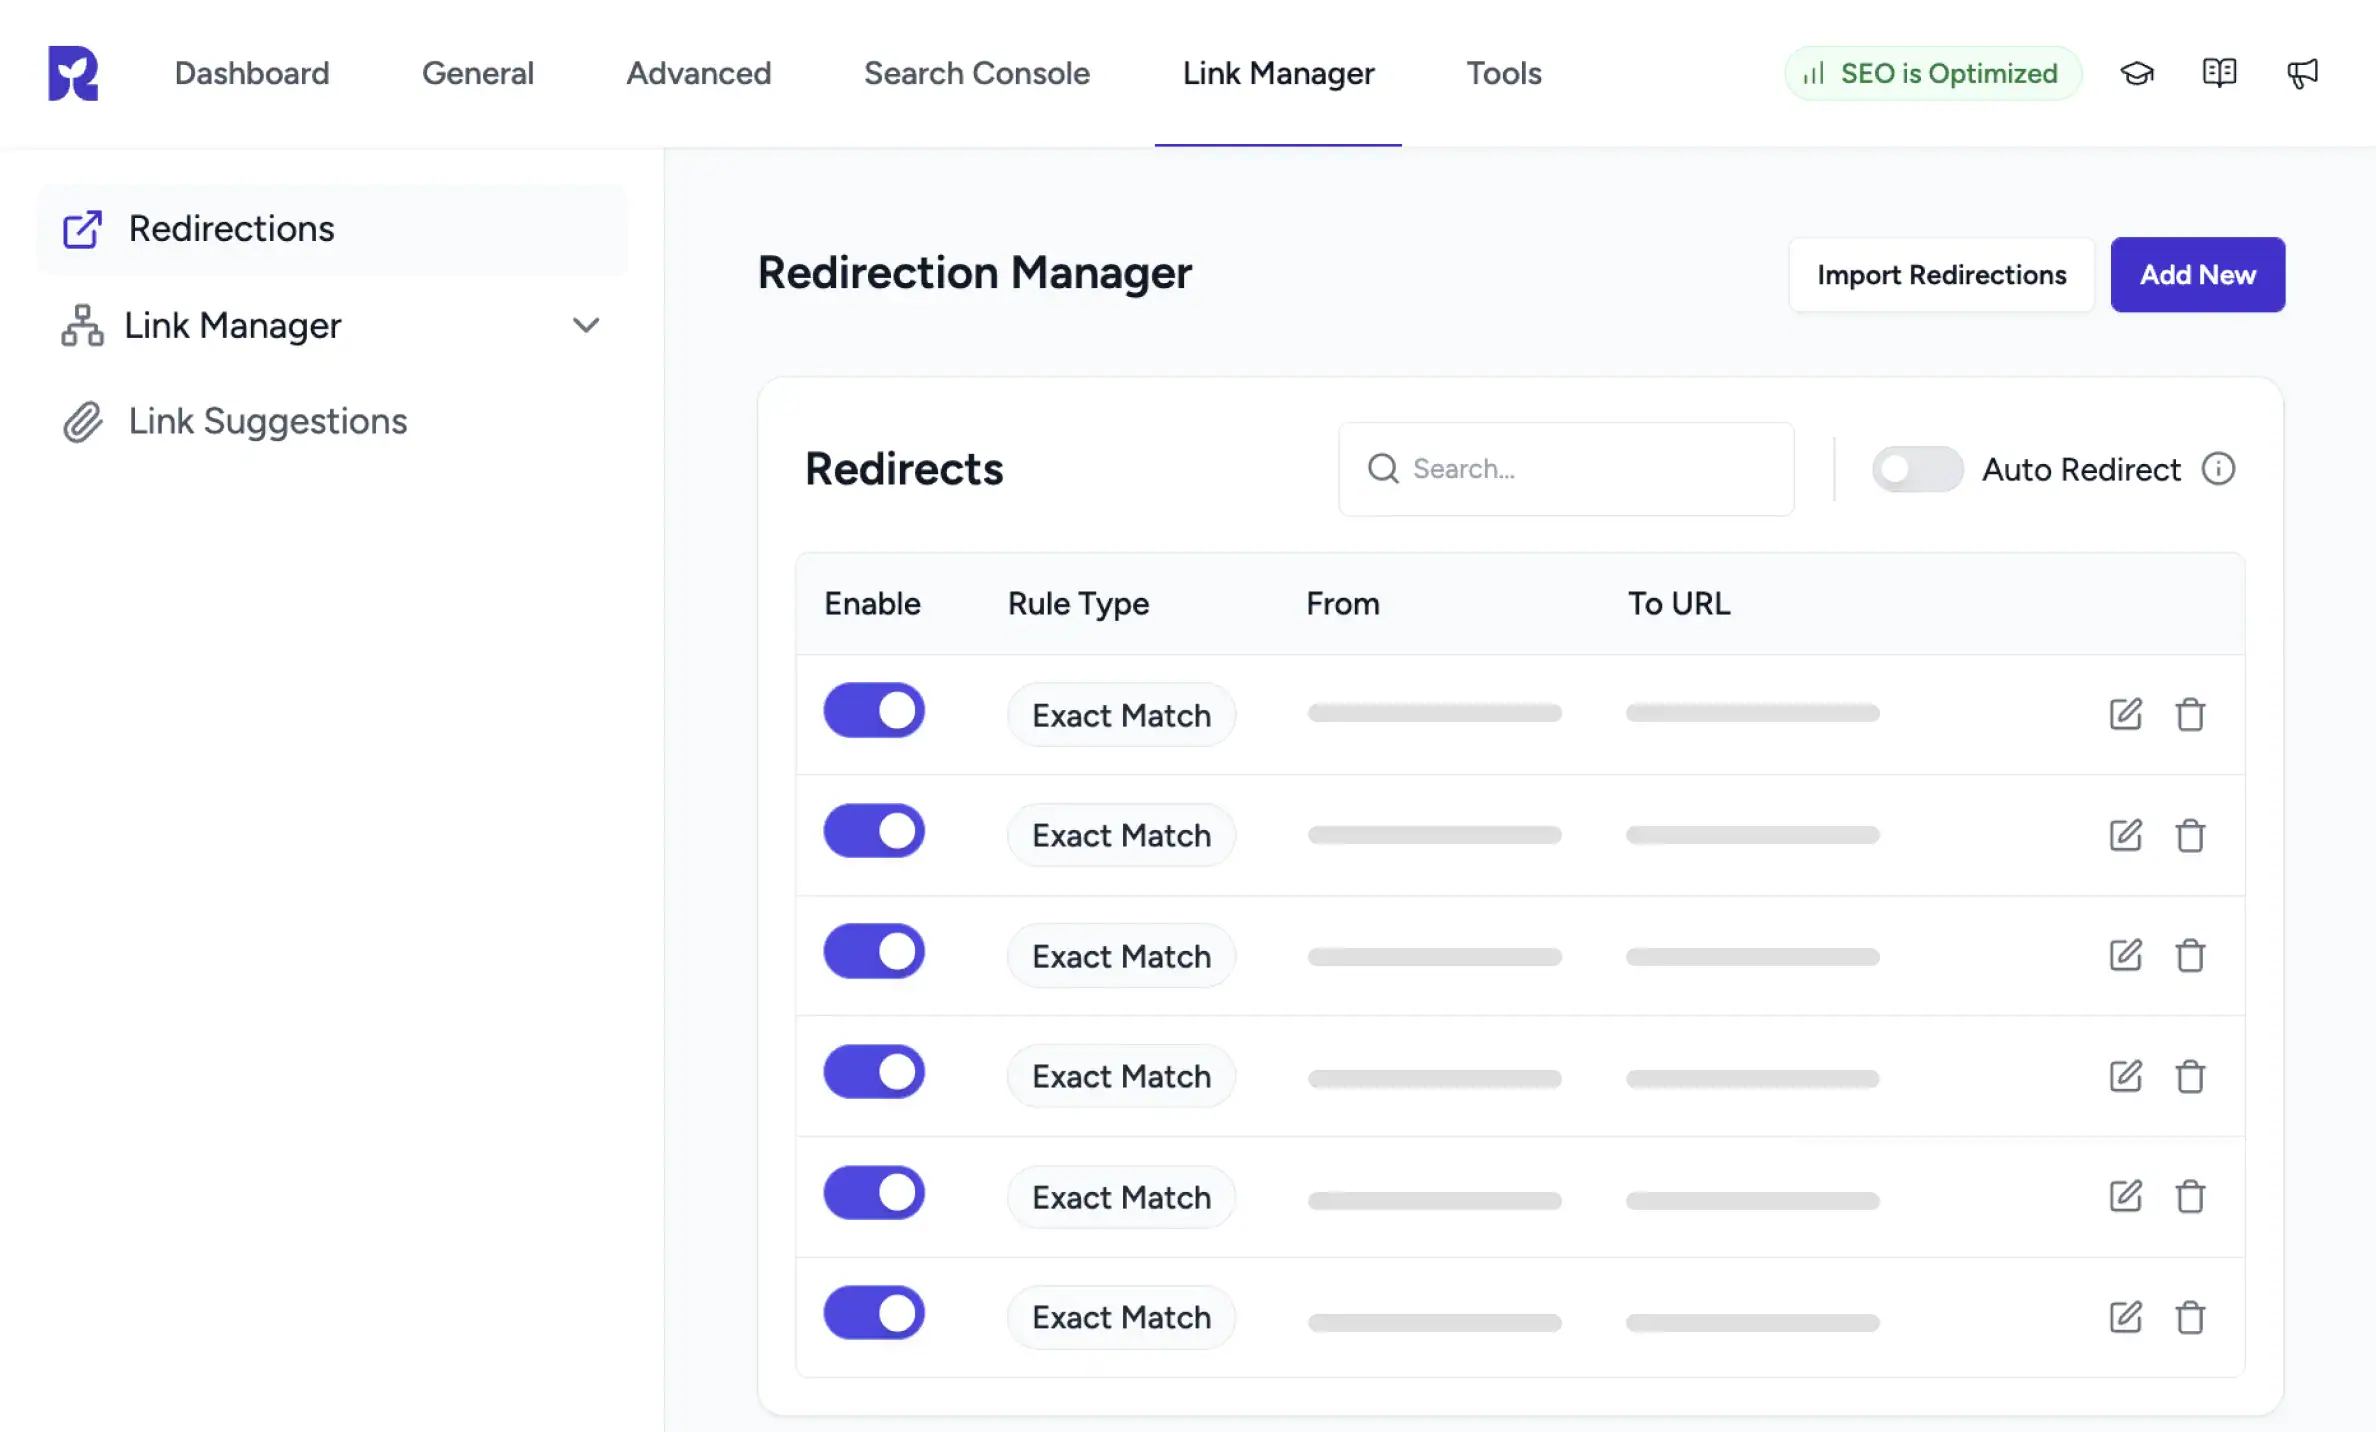Open the Tools tab

point(1504,73)
